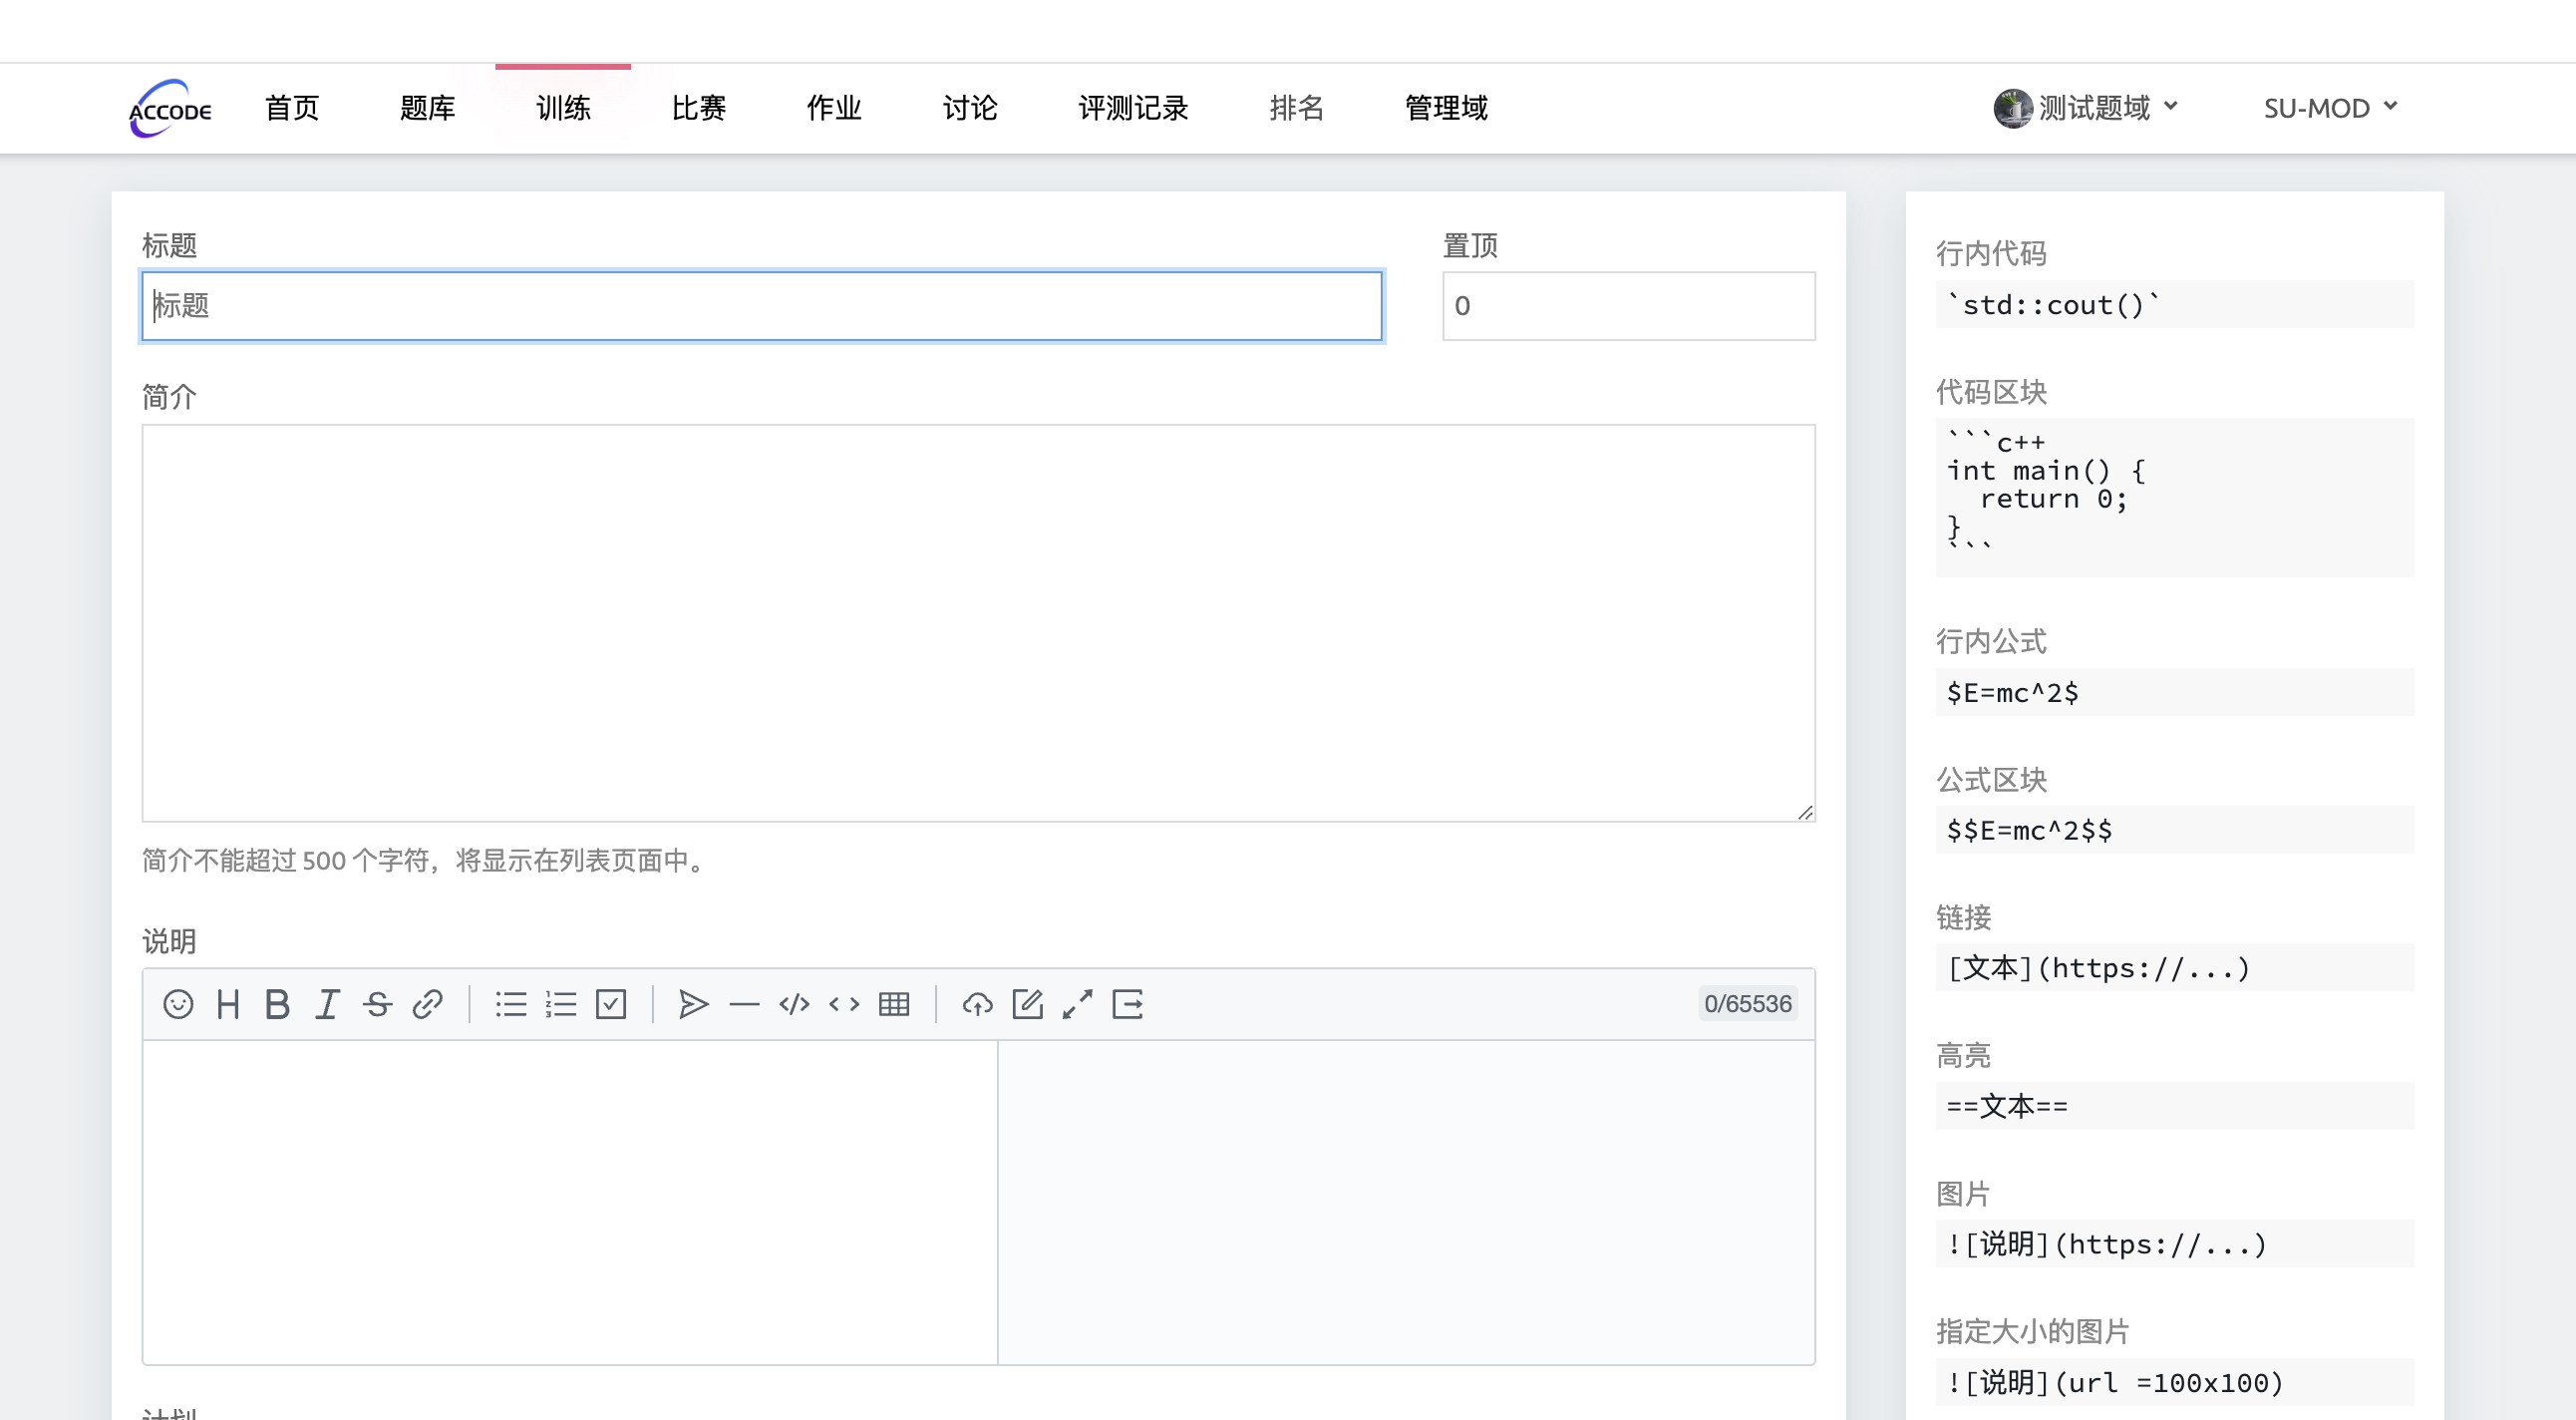
Task: Open the 作业 homework page
Action: coord(834,108)
